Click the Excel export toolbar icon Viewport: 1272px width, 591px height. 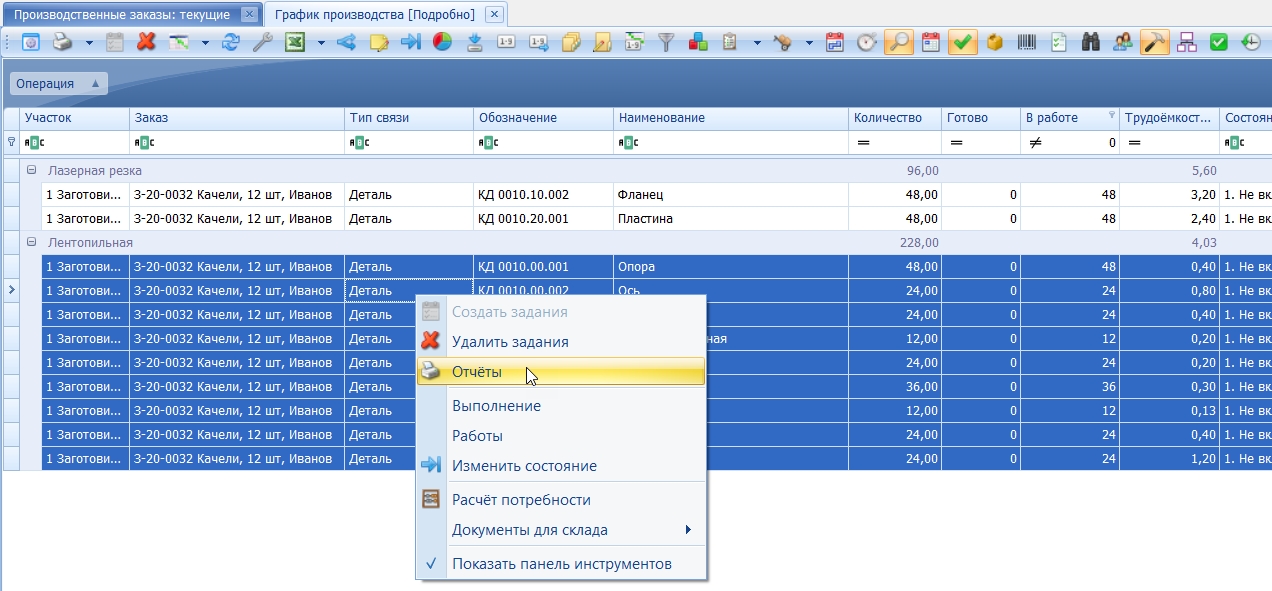click(x=295, y=42)
